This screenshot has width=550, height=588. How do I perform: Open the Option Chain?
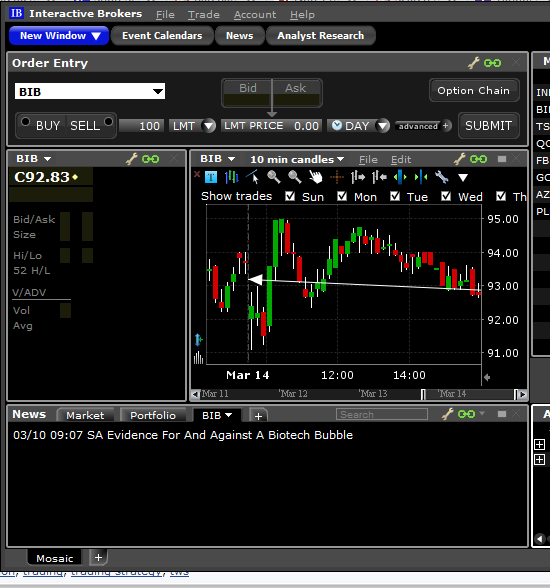coord(474,90)
